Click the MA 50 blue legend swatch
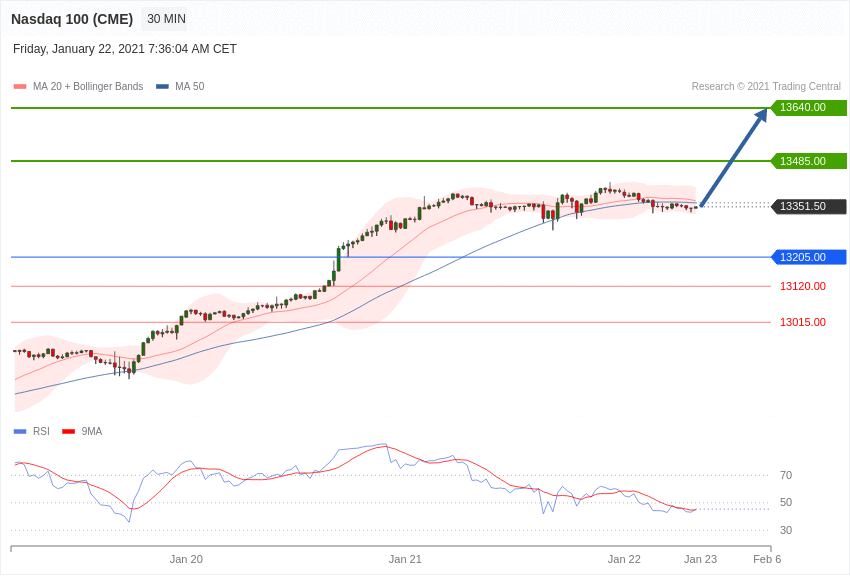Viewport: 850px width, 576px height. pos(162,86)
